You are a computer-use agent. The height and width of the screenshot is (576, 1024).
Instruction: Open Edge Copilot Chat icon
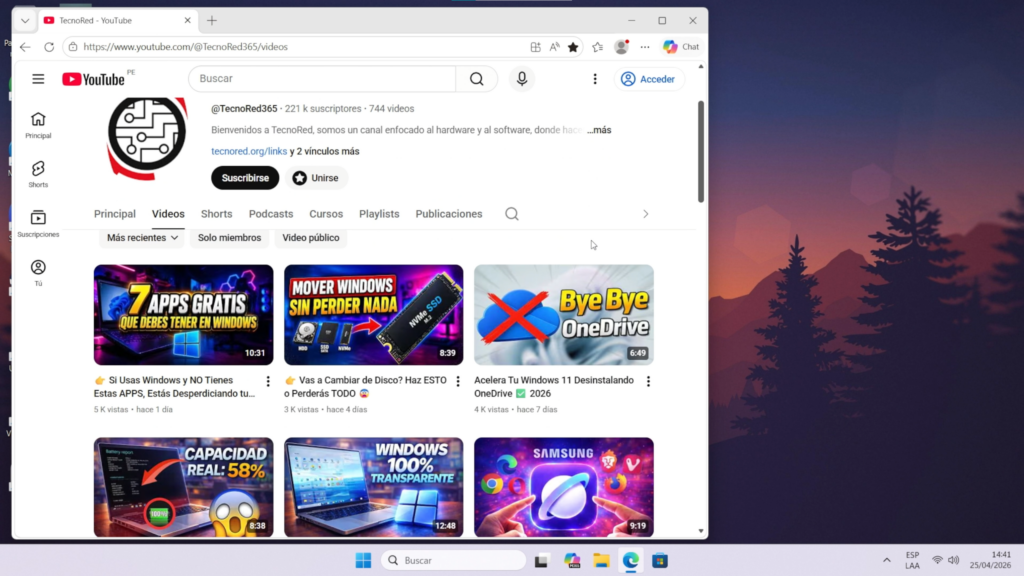(683, 46)
